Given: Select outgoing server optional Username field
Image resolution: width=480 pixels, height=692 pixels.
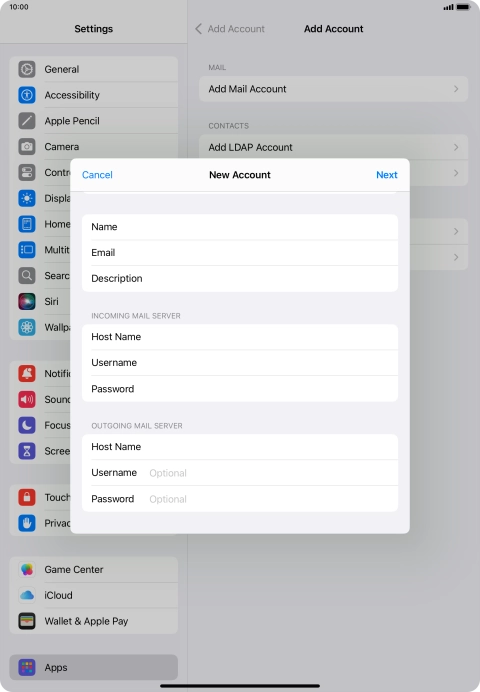Looking at the screenshot, I should 240,473.
